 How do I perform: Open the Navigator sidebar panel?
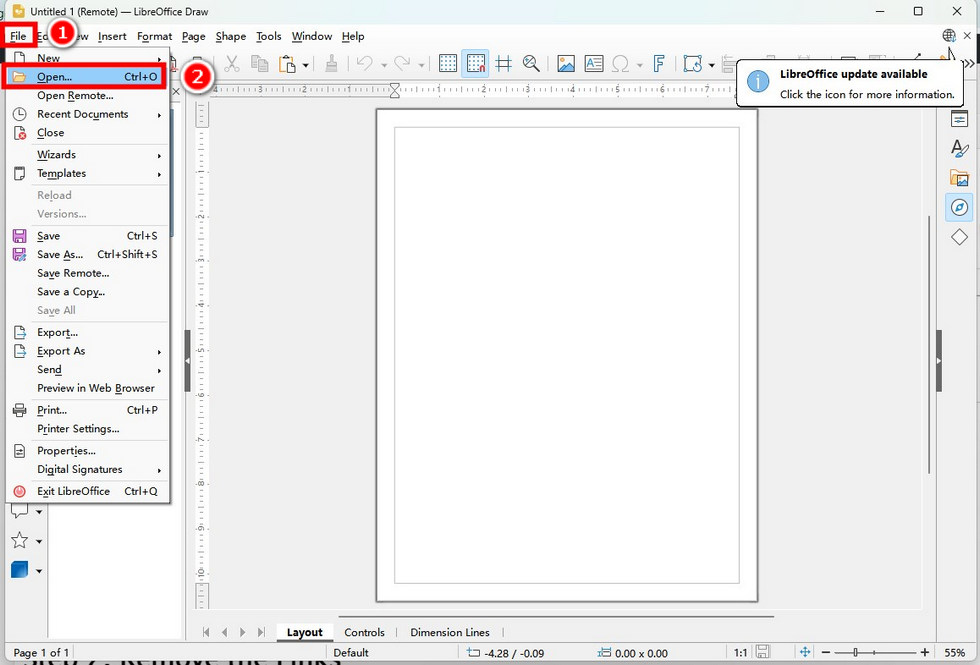[960, 207]
